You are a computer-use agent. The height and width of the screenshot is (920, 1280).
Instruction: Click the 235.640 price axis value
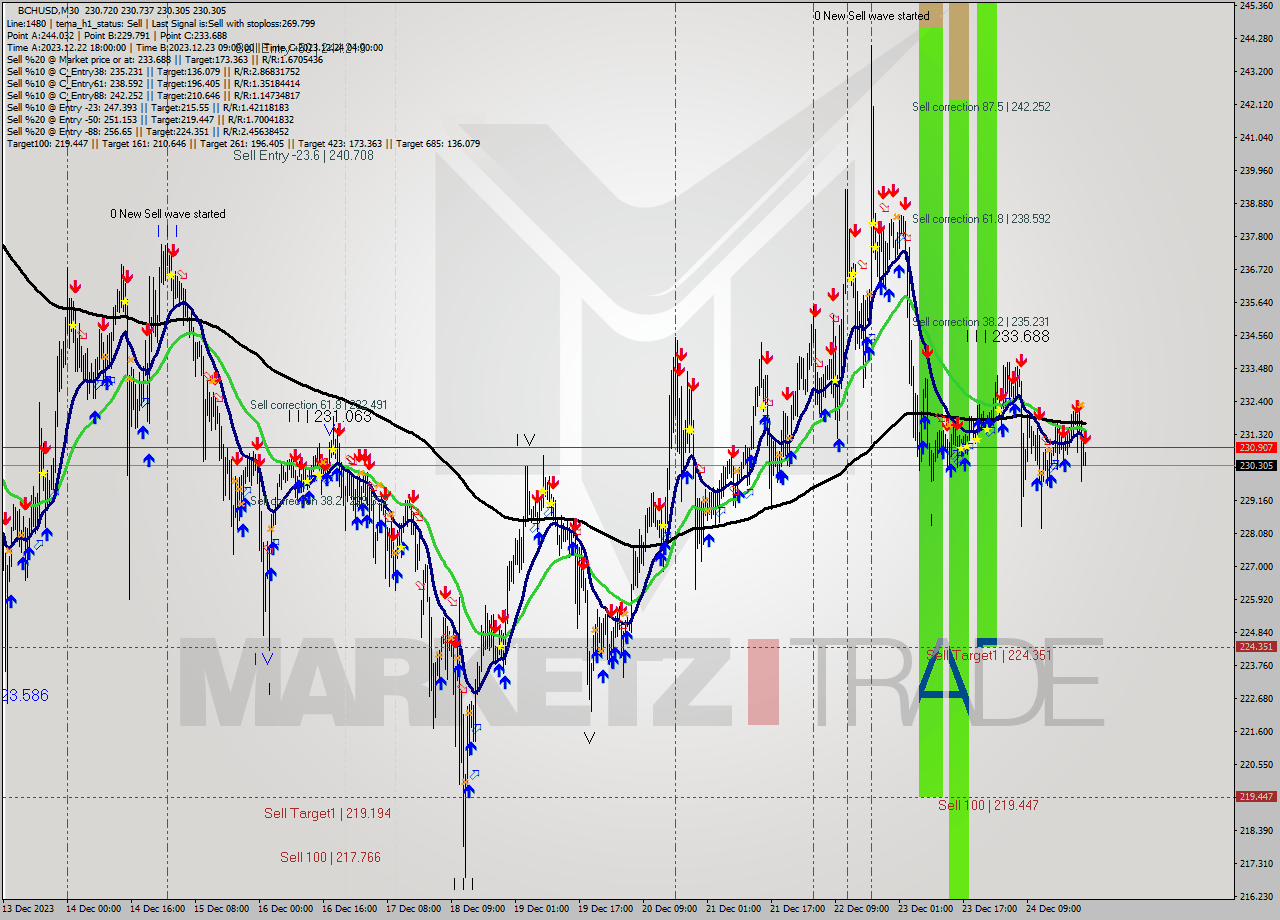click(x=1256, y=303)
